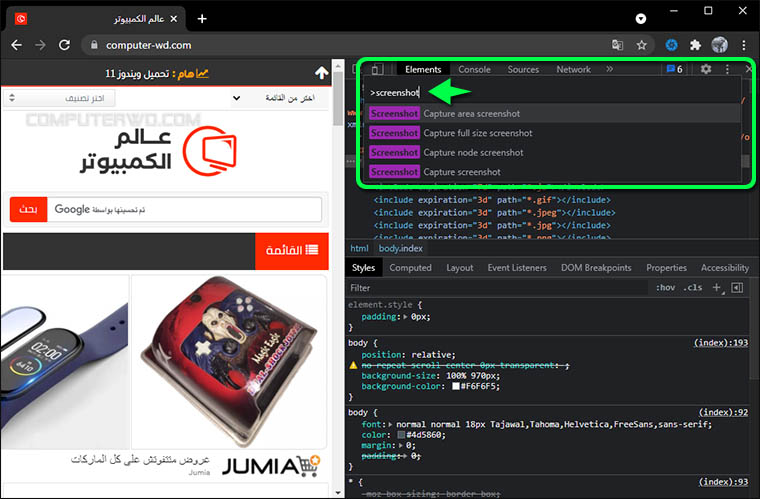Toggle computed styles sidebar icon
Viewport: 760px width, 499px height.
click(737, 288)
